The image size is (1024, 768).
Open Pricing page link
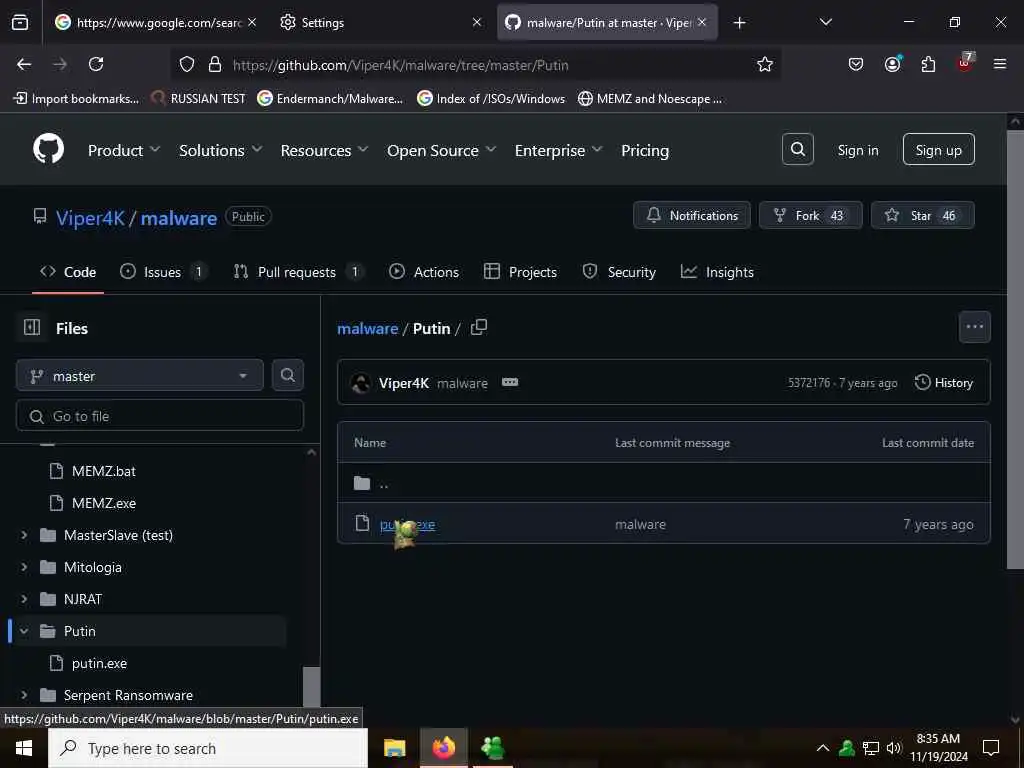pyautogui.click(x=645, y=150)
